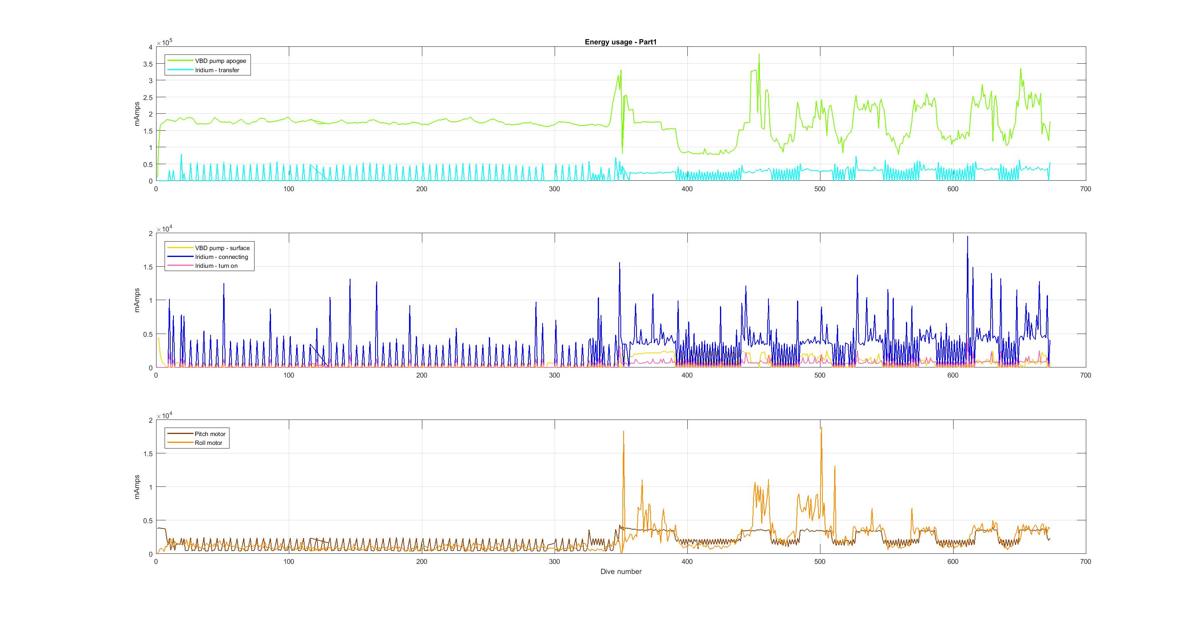The height and width of the screenshot is (622, 1200).
Task: Click the 'mAmps' y-axis label of the middle plot
Action: click(x=137, y=300)
